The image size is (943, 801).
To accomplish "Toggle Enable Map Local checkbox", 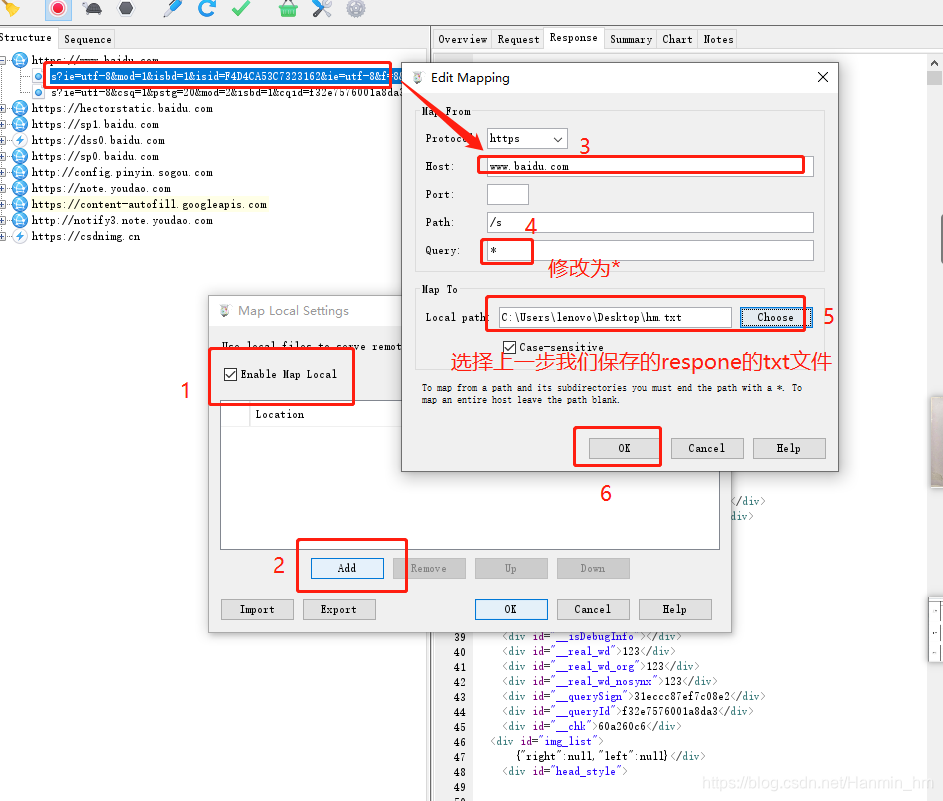I will pyautogui.click(x=230, y=375).
